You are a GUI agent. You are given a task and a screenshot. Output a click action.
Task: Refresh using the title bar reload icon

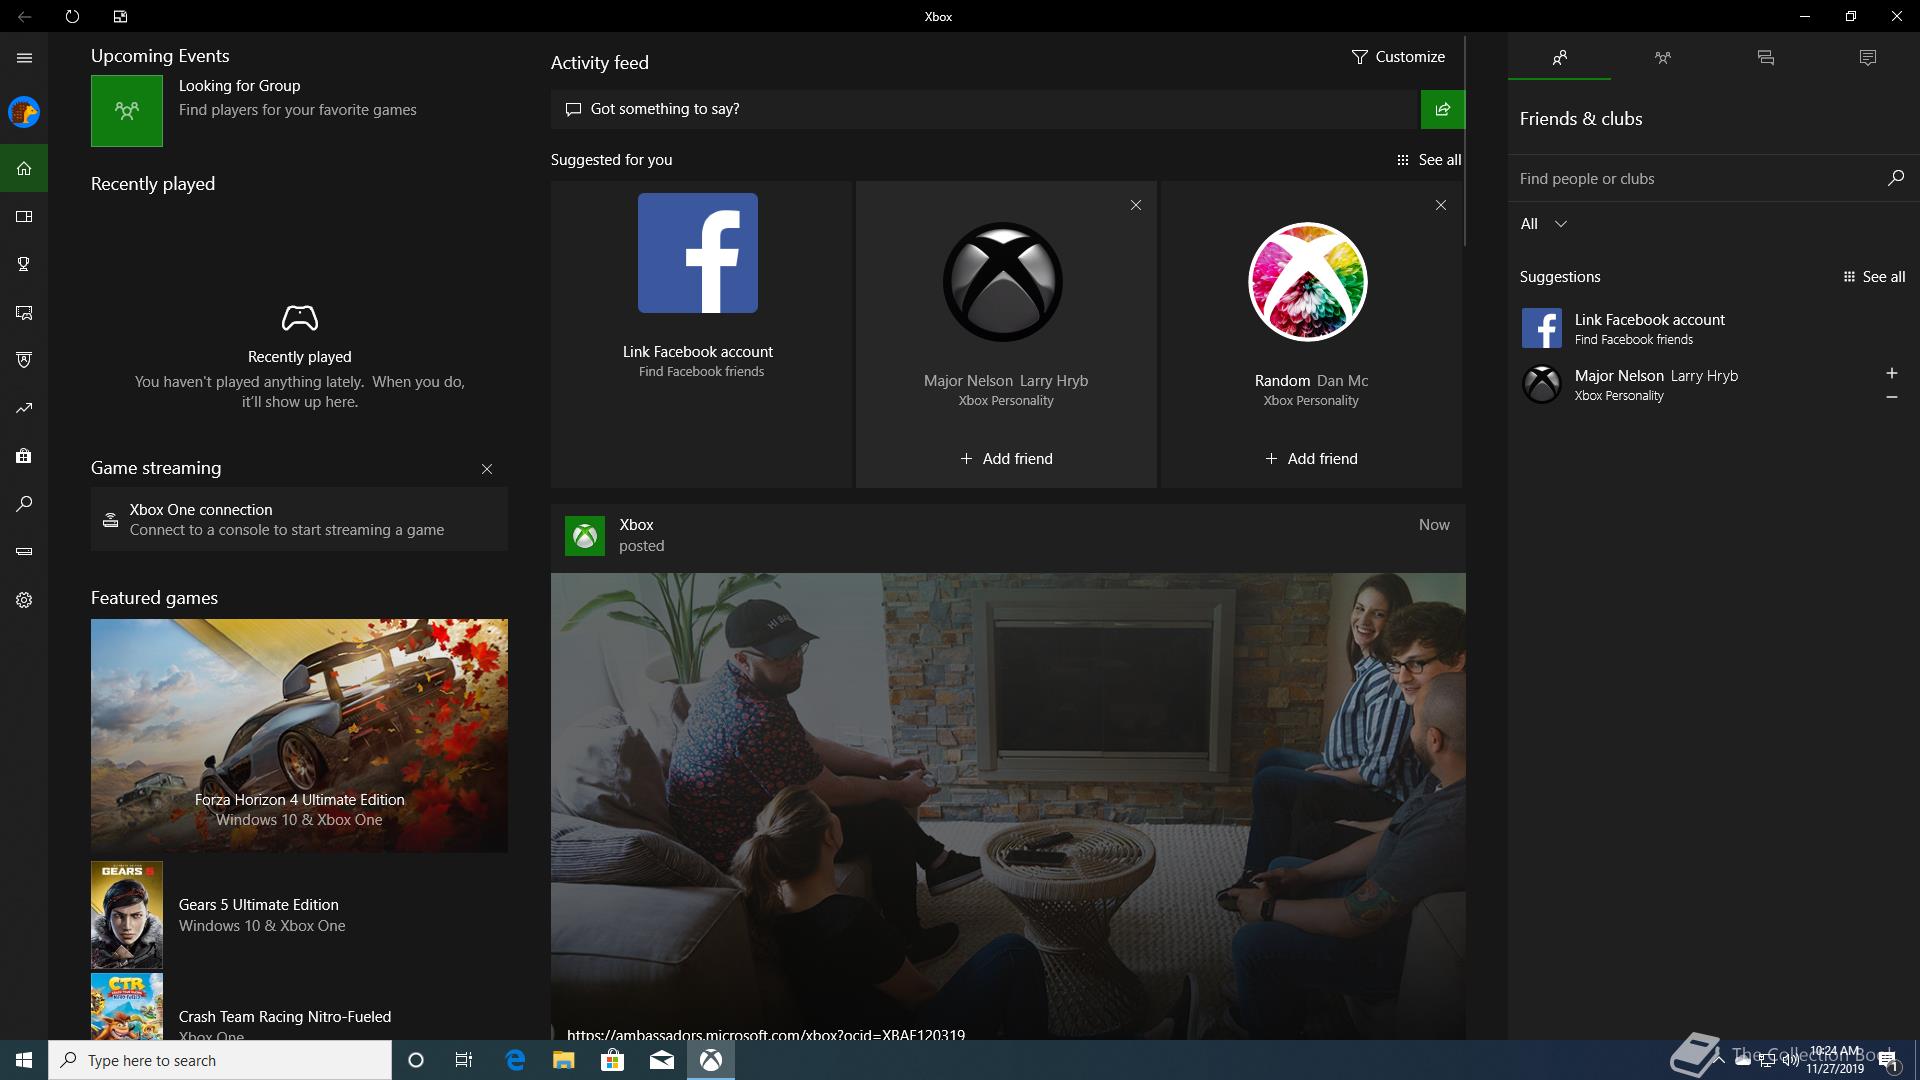tap(72, 16)
